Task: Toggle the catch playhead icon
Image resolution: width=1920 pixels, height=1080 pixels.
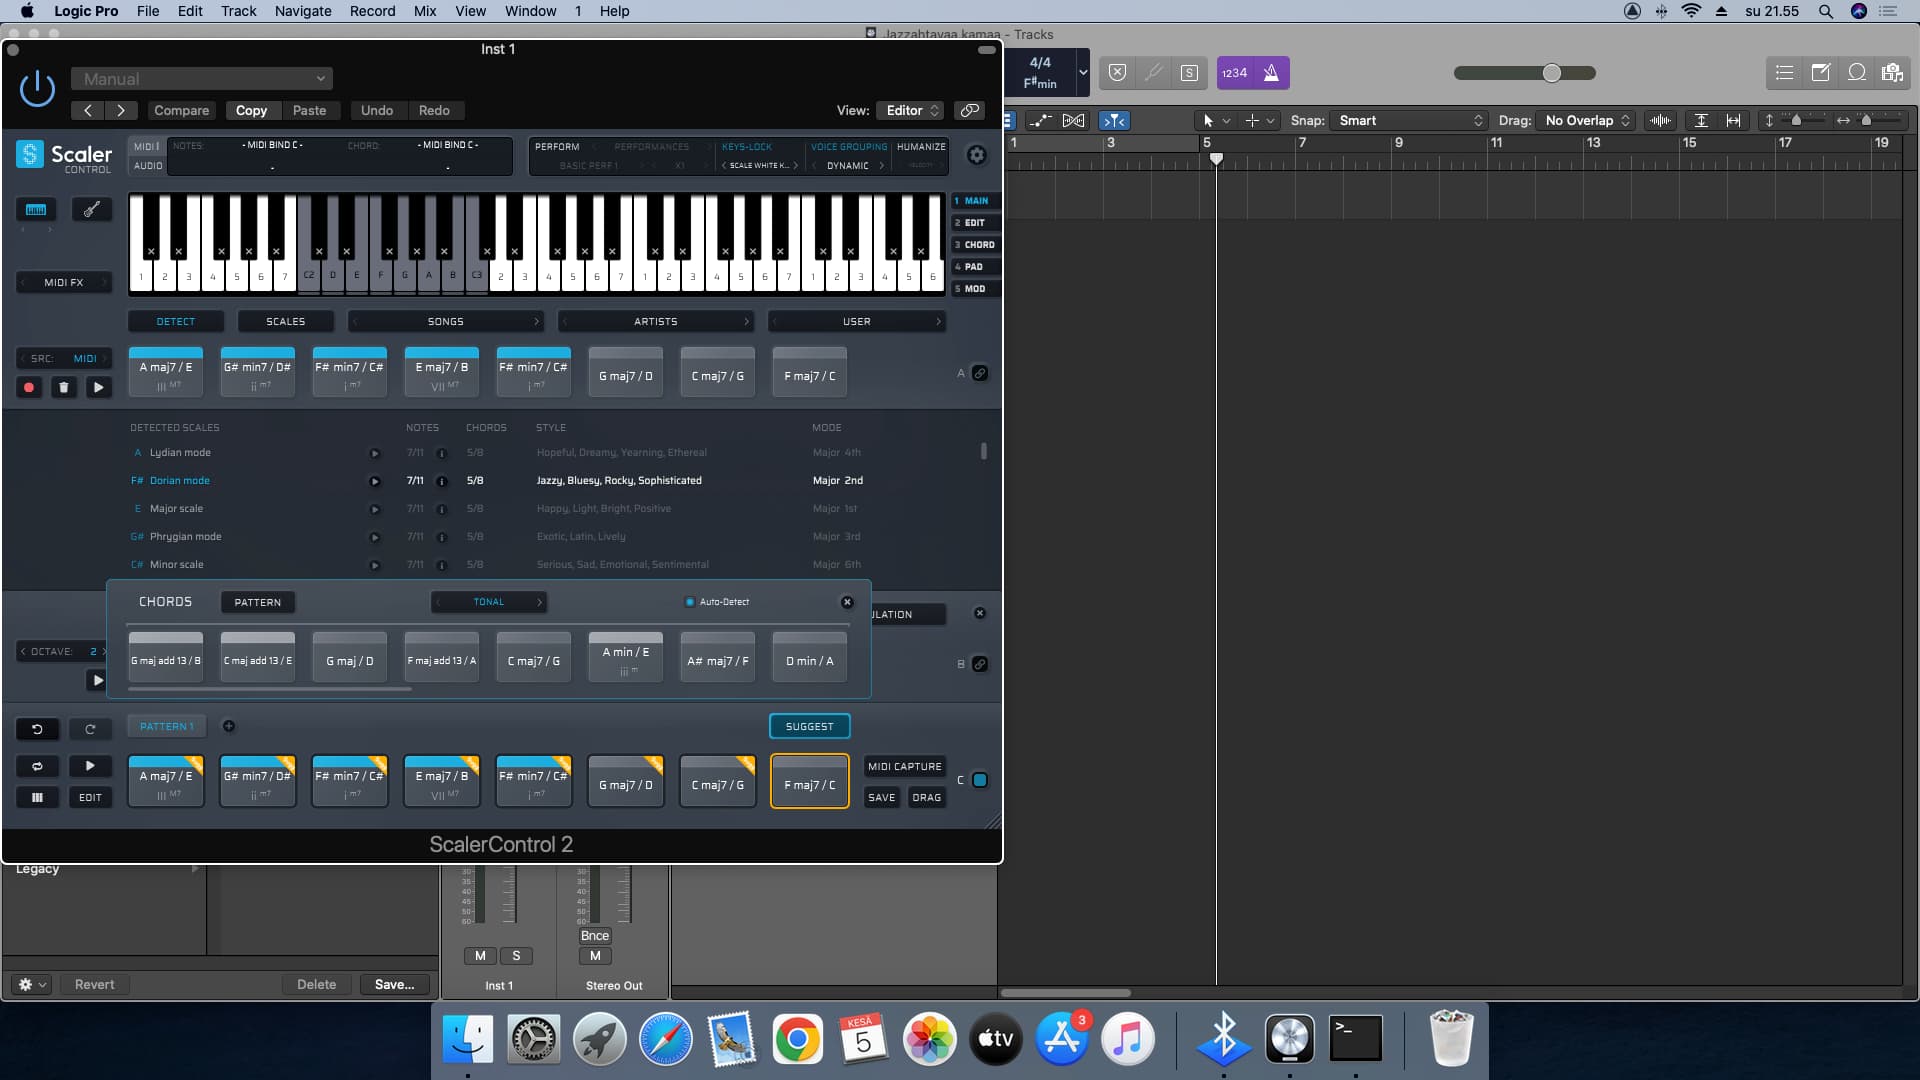Action: (1114, 120)
